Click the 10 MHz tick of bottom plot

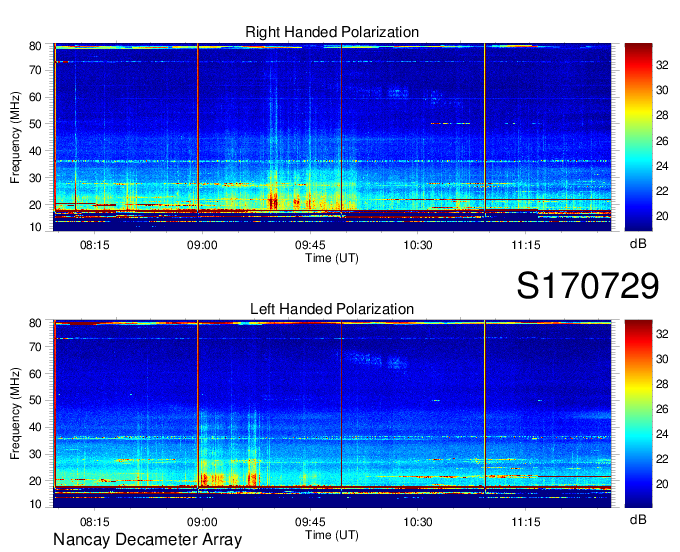pyautogui.click(x=35, y=504)
